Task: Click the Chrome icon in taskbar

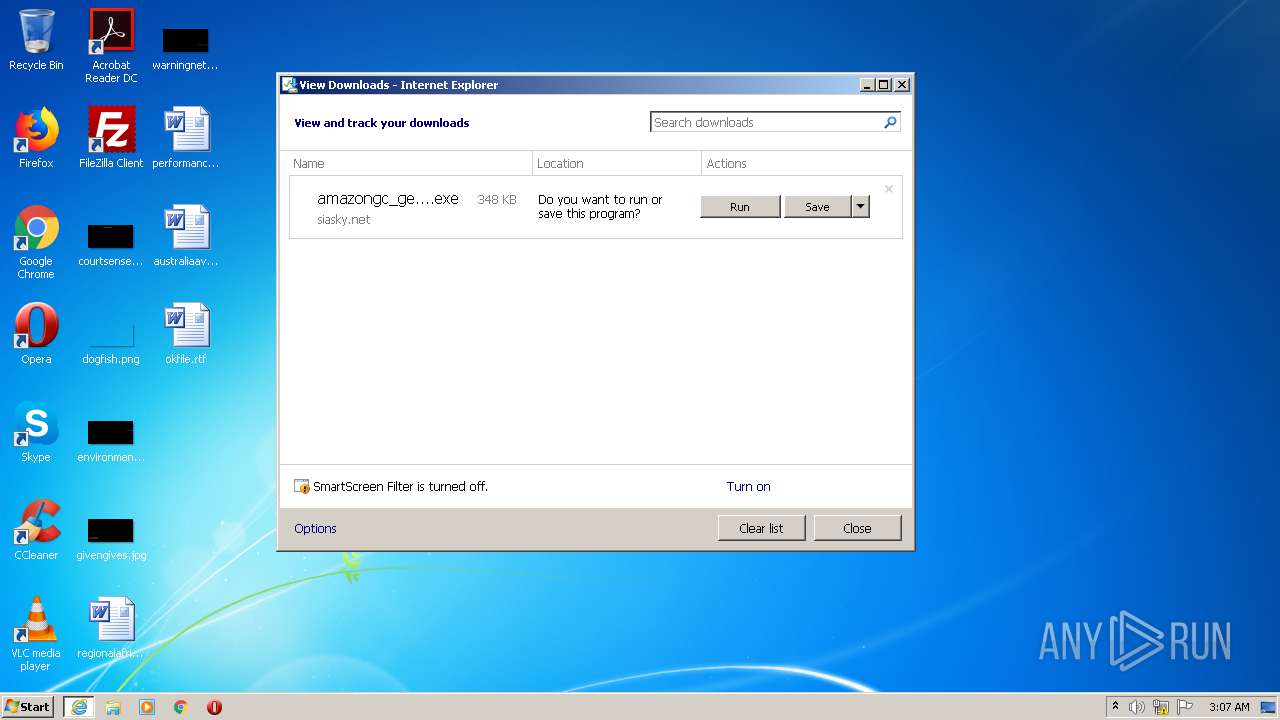Action: (181, 707)
